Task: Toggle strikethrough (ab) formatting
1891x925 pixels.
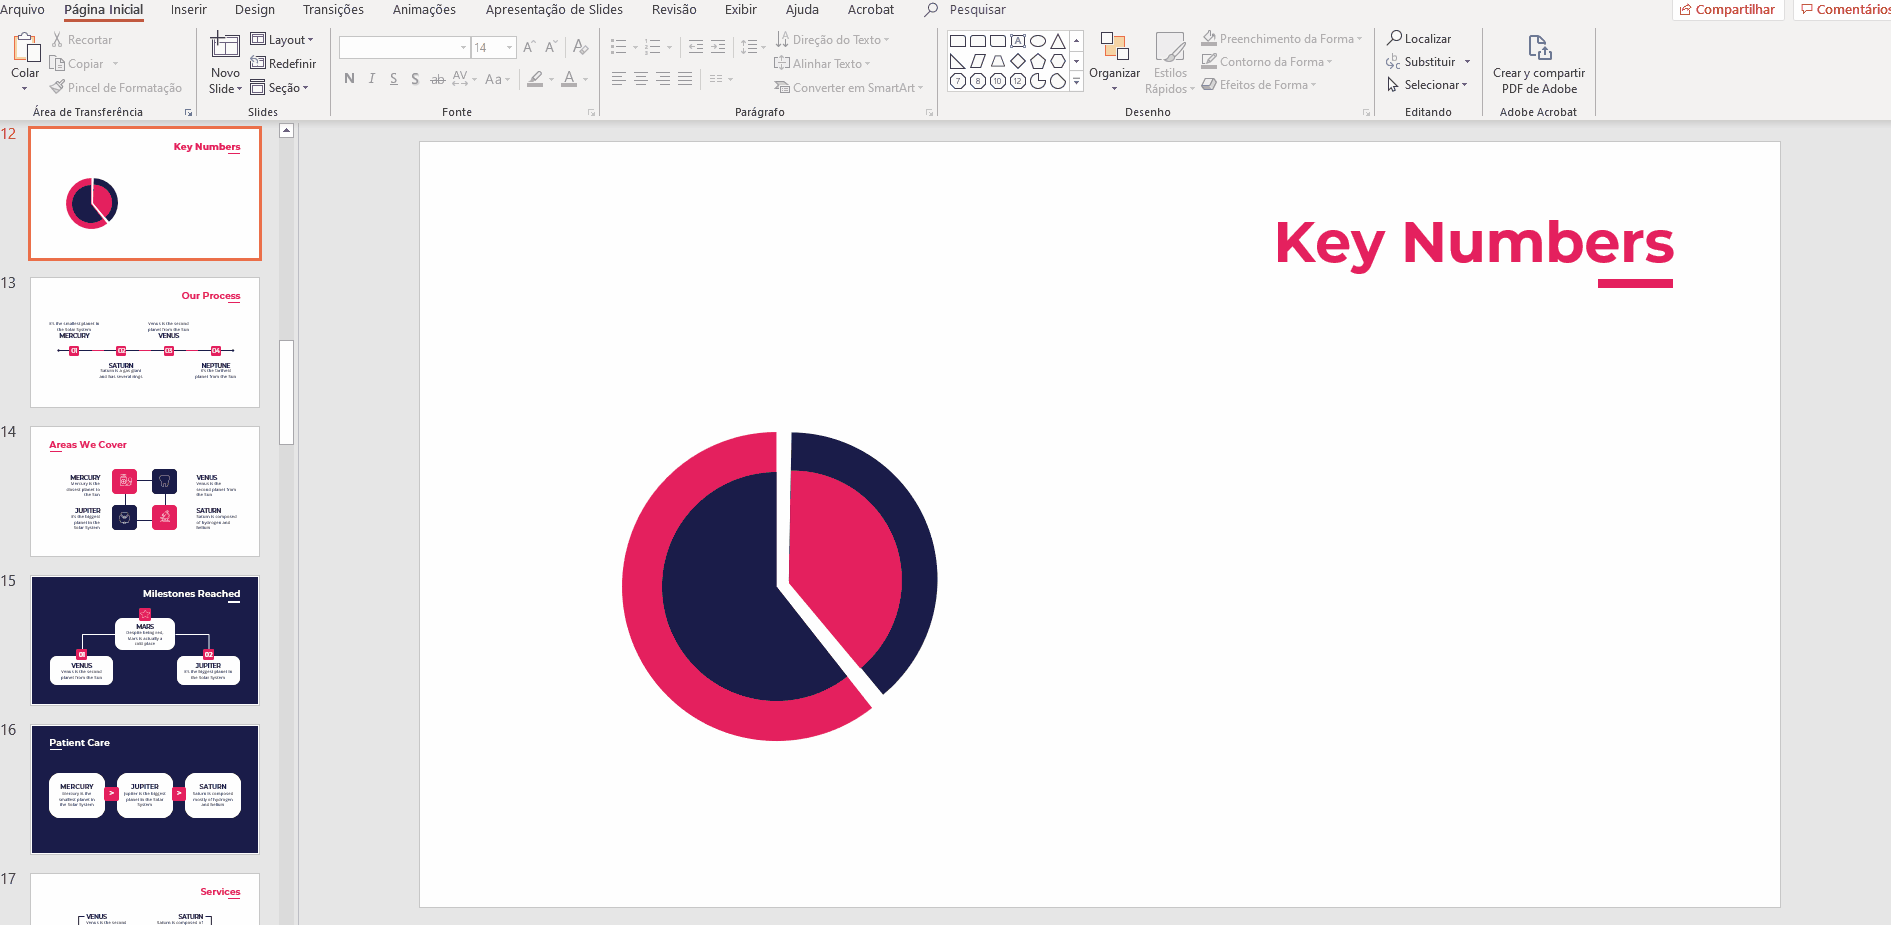Action: [x=437, y=79]
